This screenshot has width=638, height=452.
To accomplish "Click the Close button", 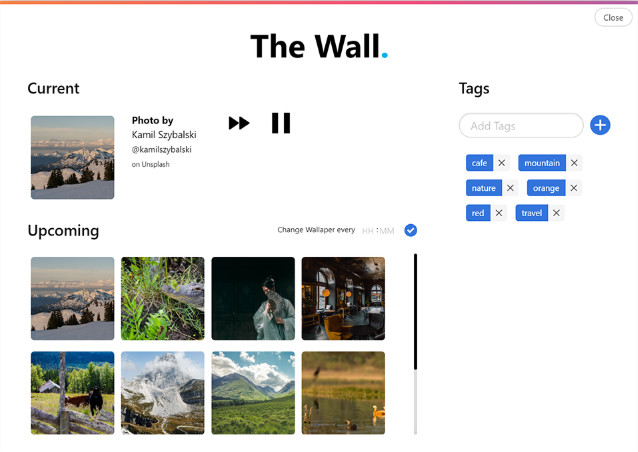I will (x=613, y=17).
